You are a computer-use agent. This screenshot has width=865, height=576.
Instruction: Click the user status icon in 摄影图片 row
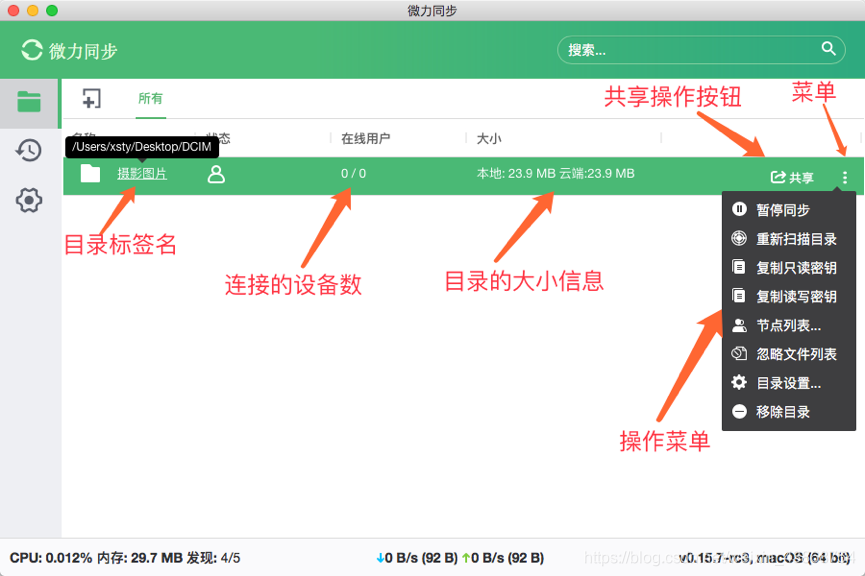216,174
